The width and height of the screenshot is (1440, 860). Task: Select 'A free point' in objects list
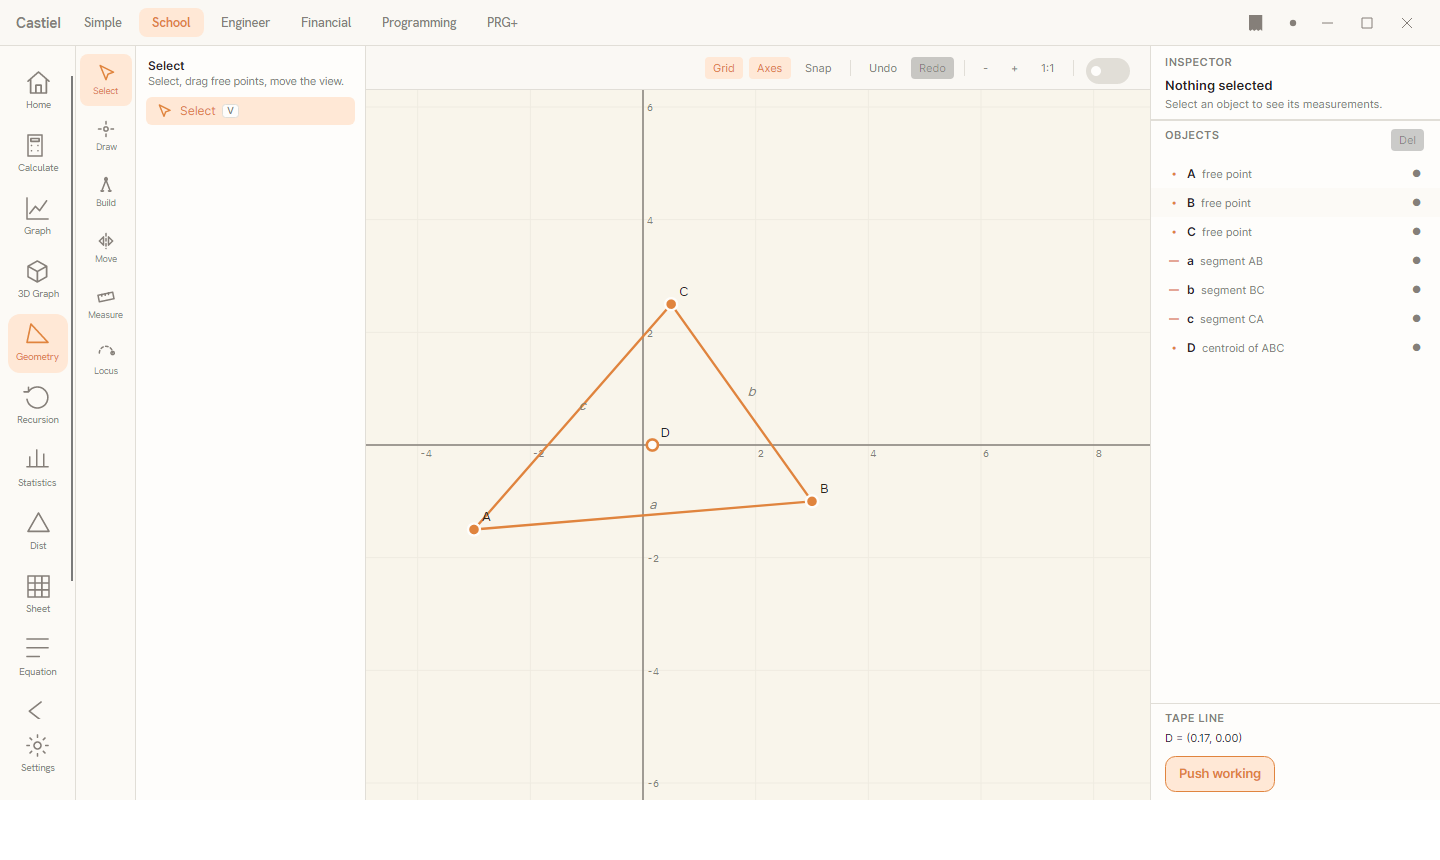tap(1295, 174)
